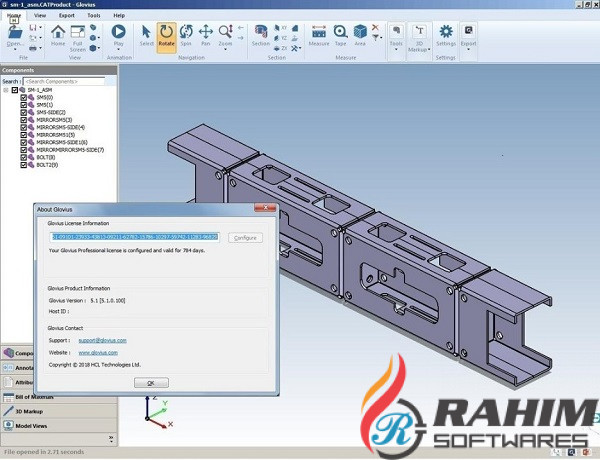Click the Tape measure tool icon
The image size is (600, 460).
coord(340,31)
